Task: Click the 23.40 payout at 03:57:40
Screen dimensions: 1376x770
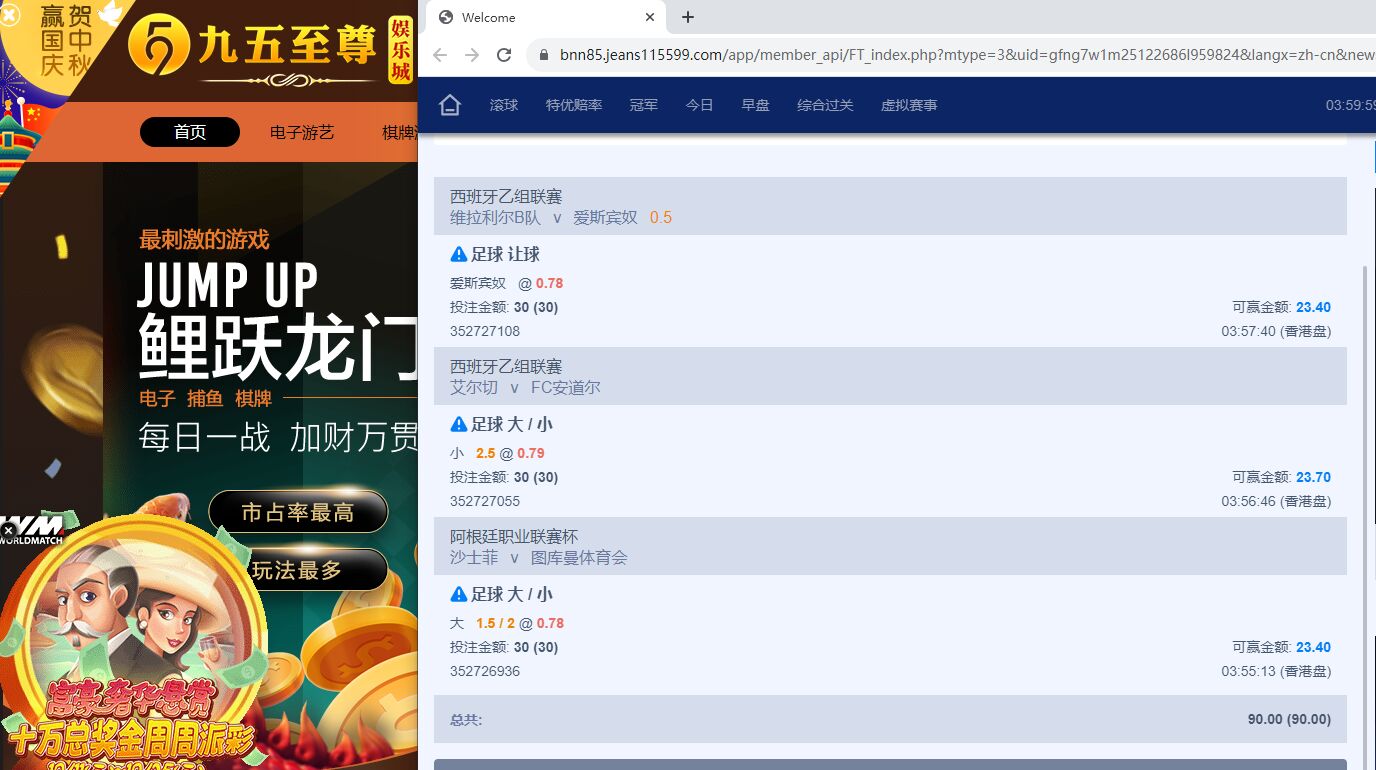Action: 1313,307
